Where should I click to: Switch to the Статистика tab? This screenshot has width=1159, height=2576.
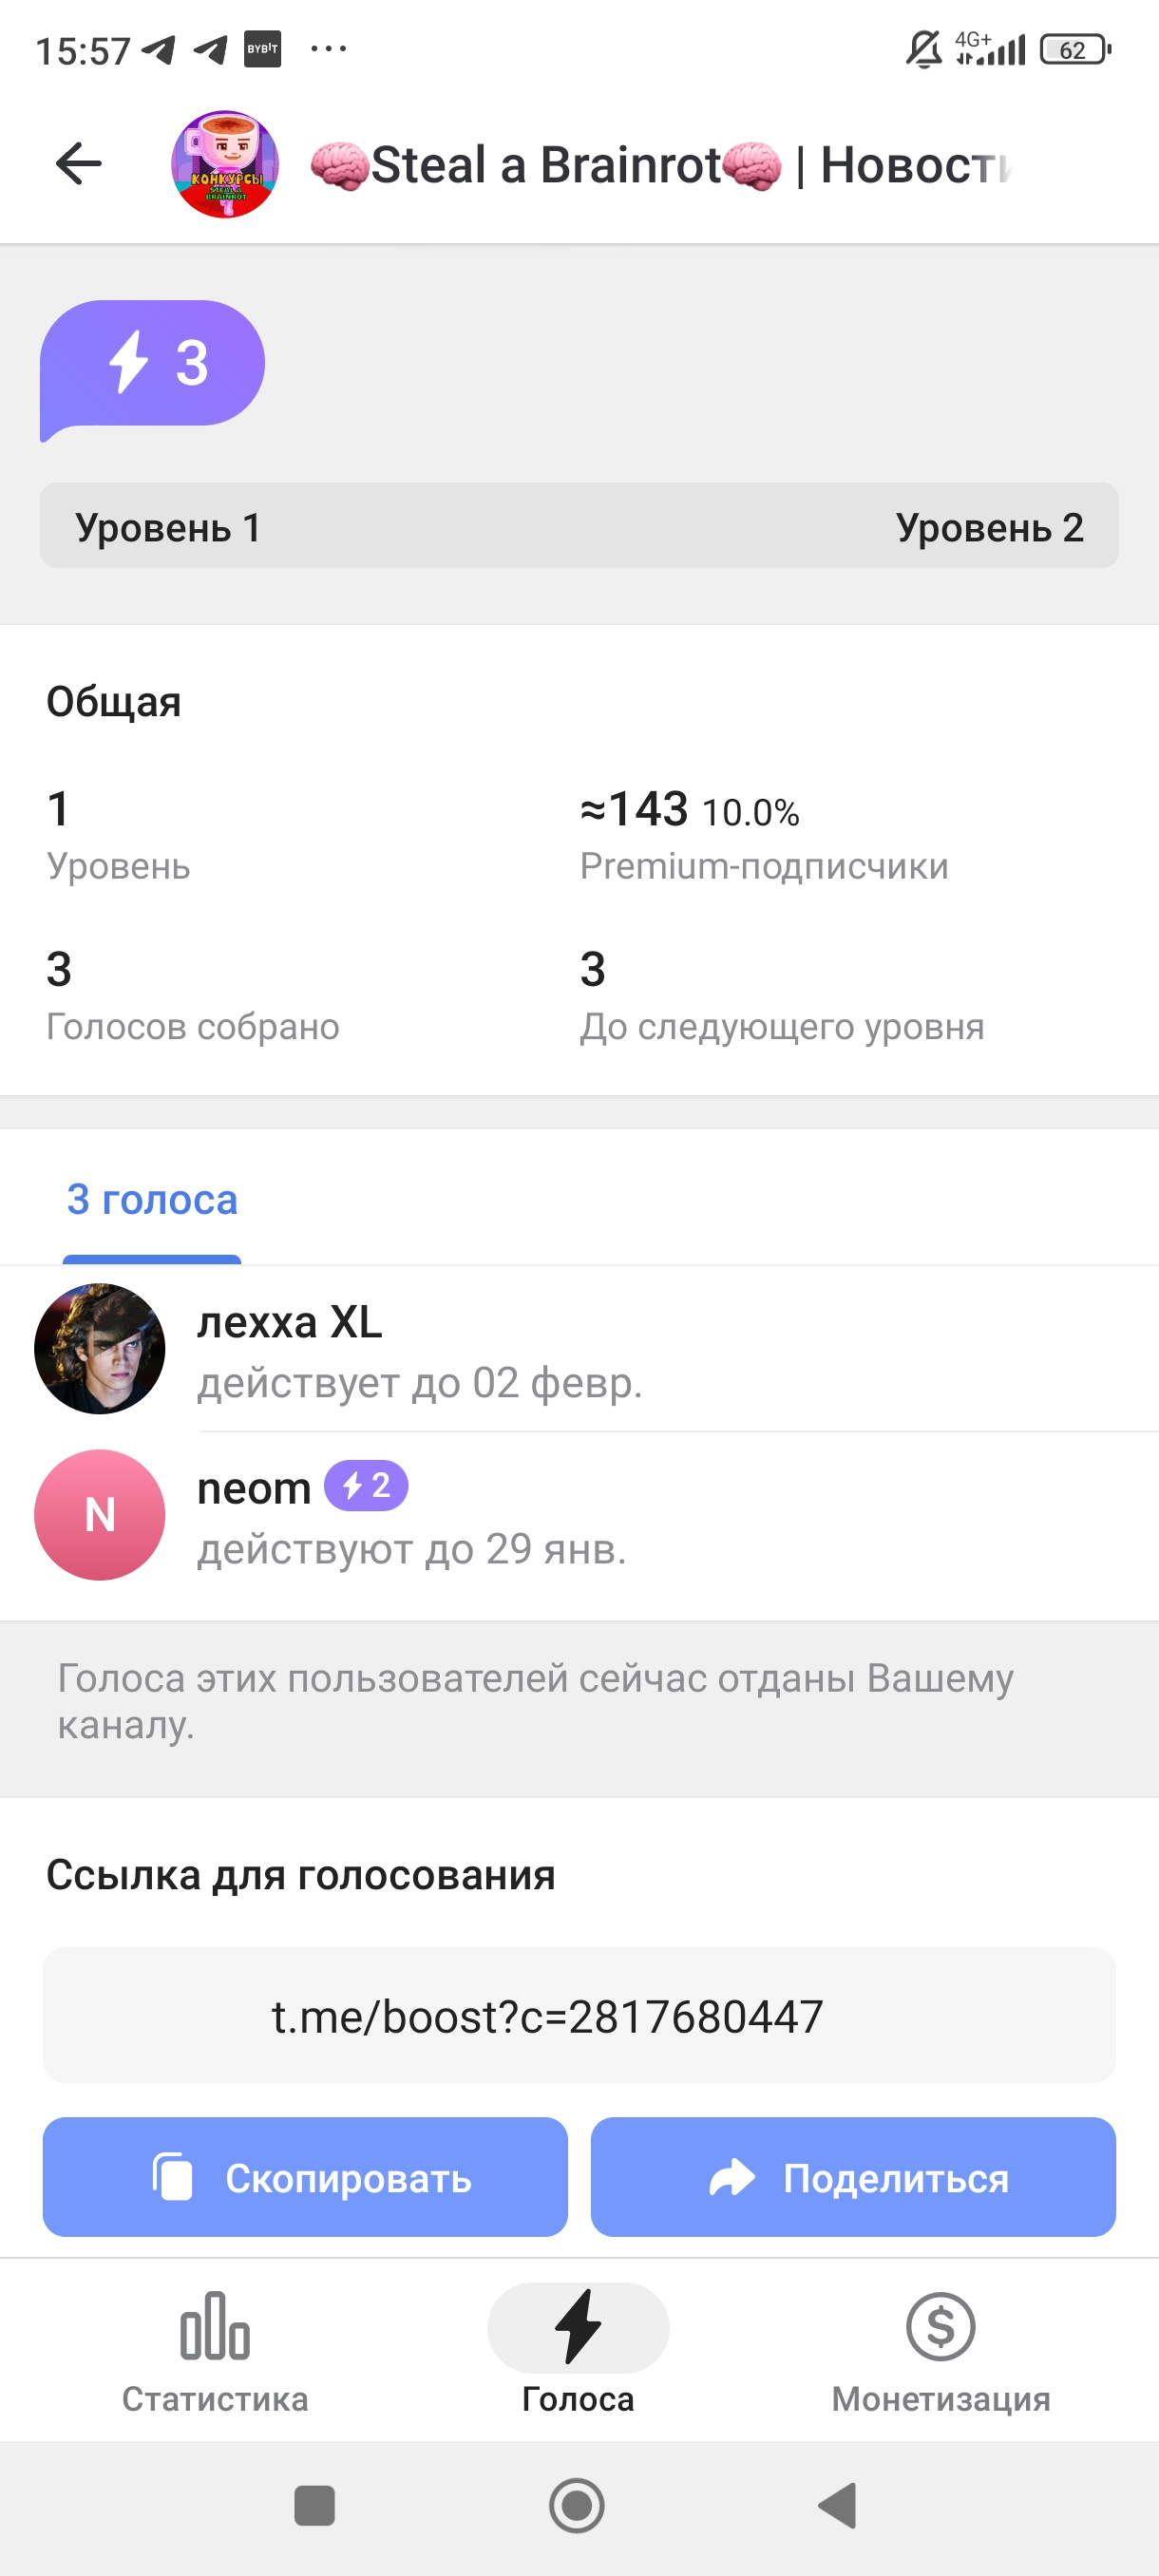tap(215, 2350)
